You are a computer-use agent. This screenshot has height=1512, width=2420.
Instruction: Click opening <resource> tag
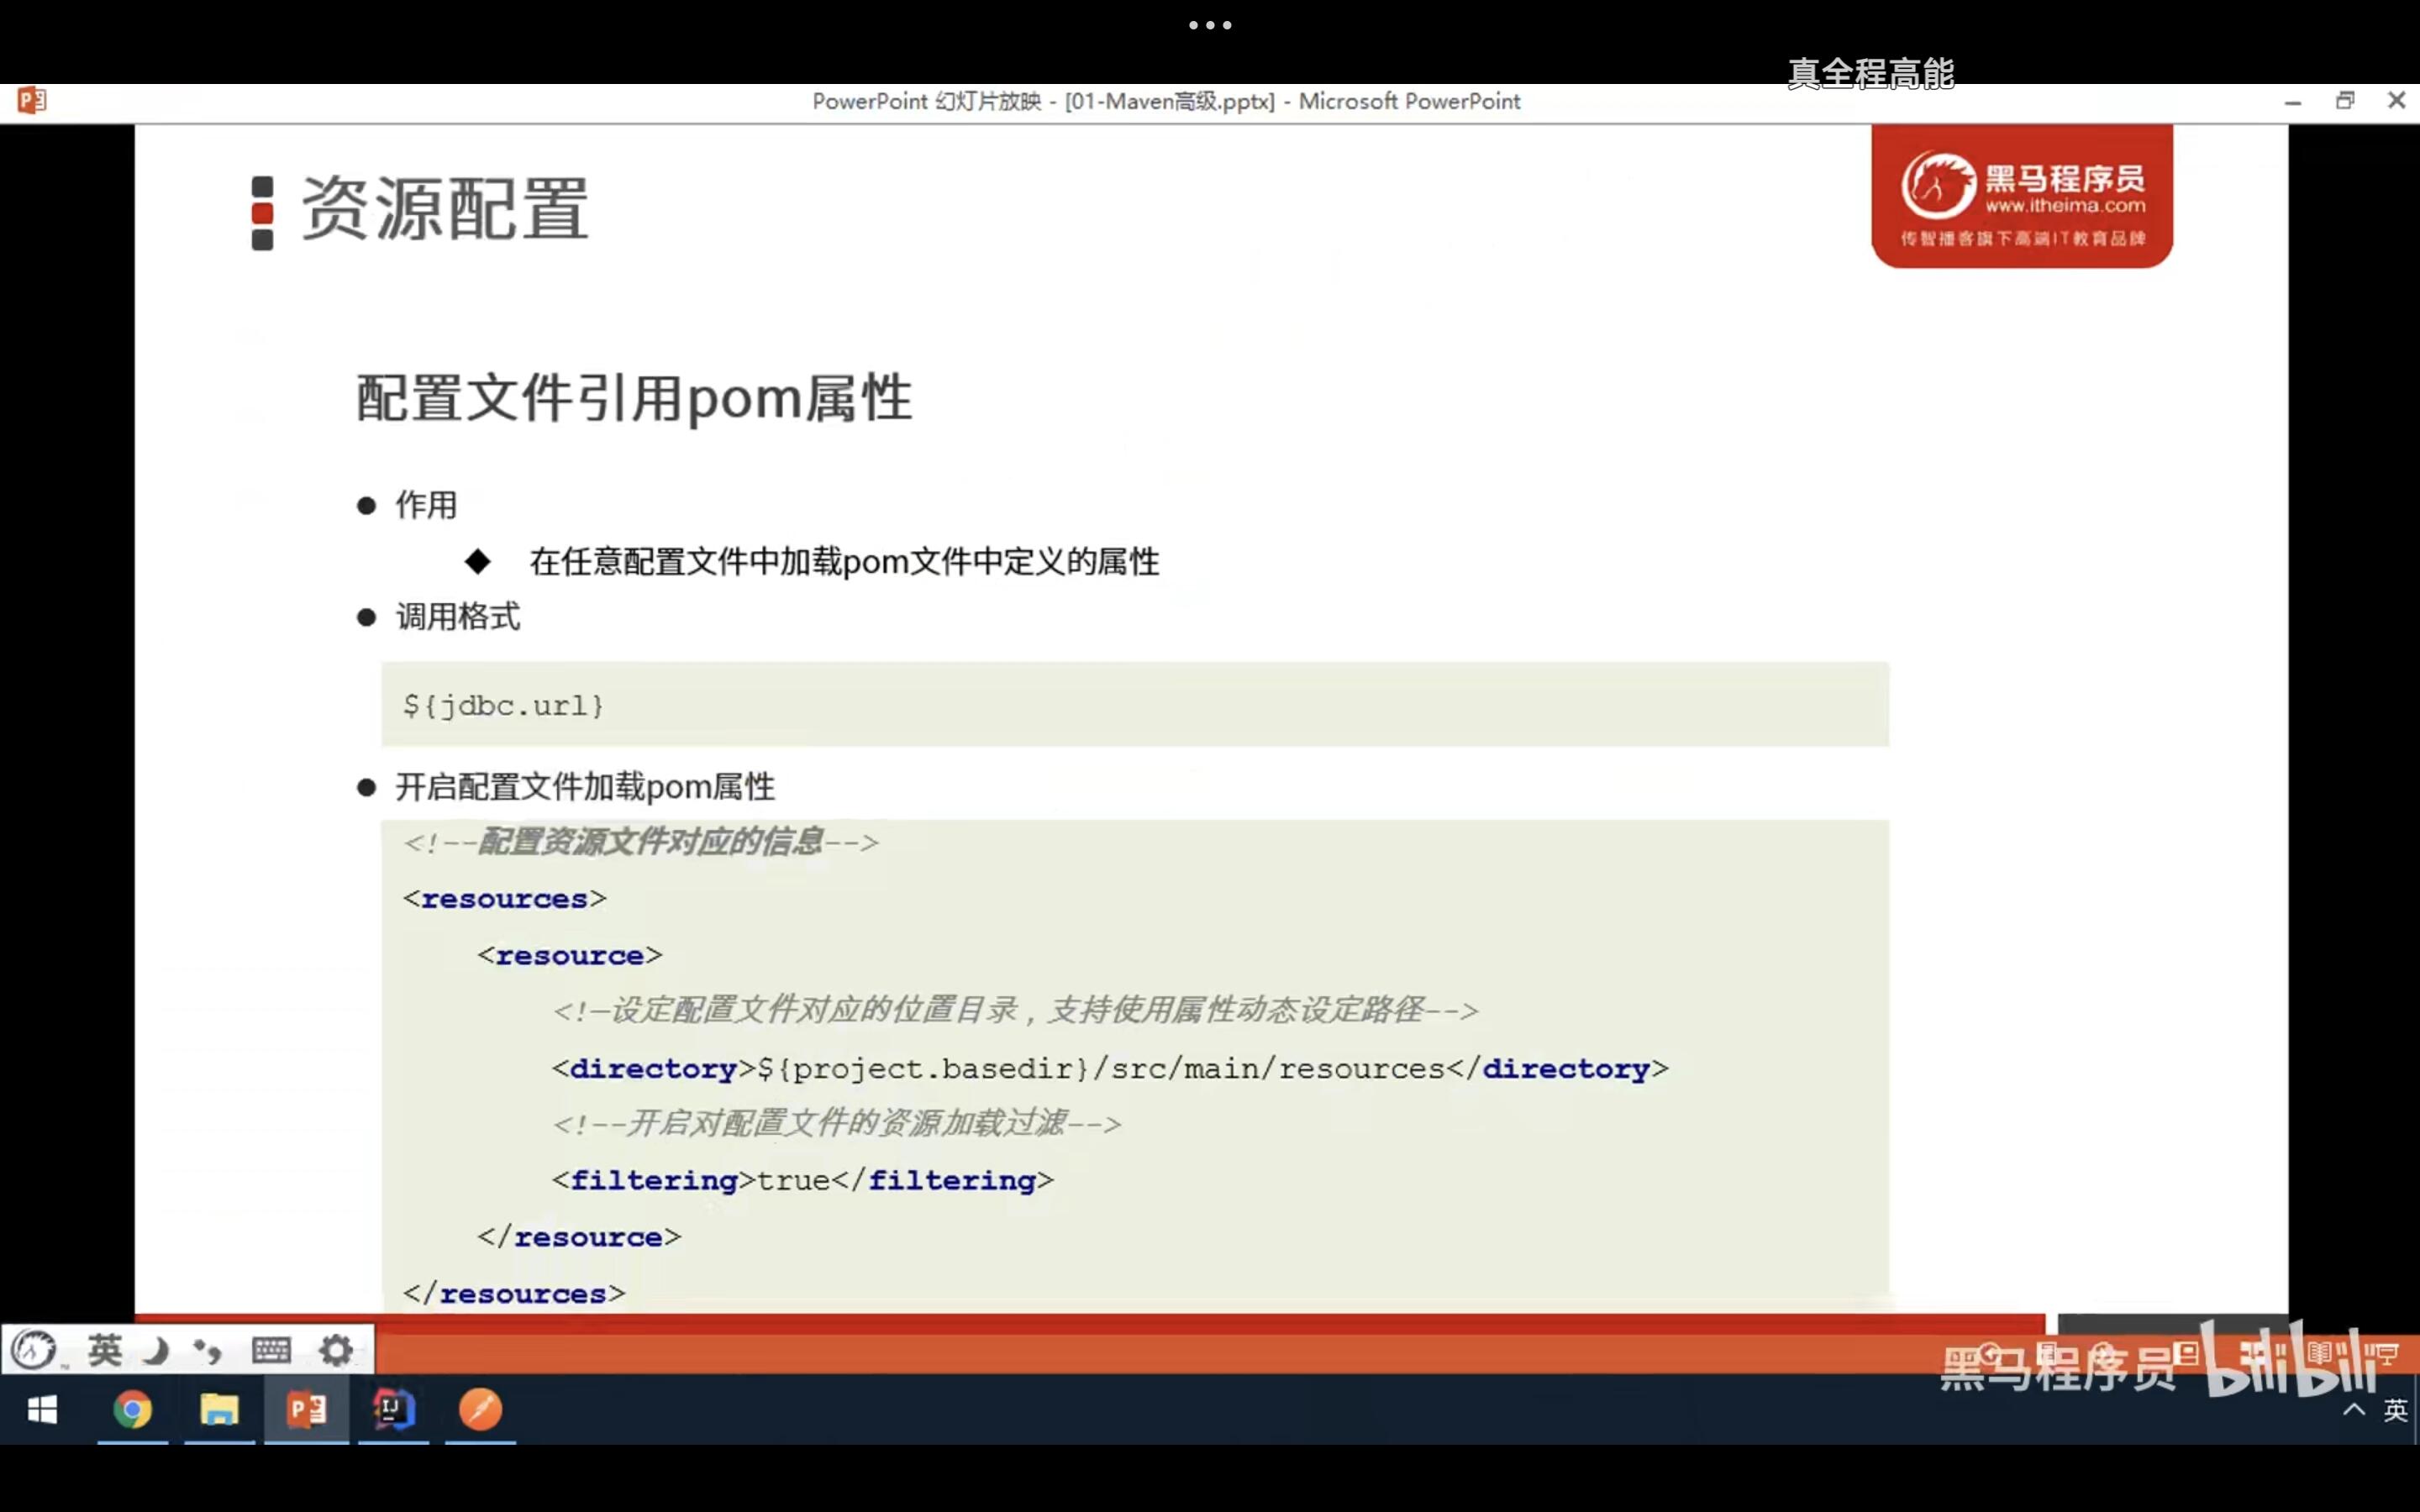pyautogui.click(x=570, y=955)
